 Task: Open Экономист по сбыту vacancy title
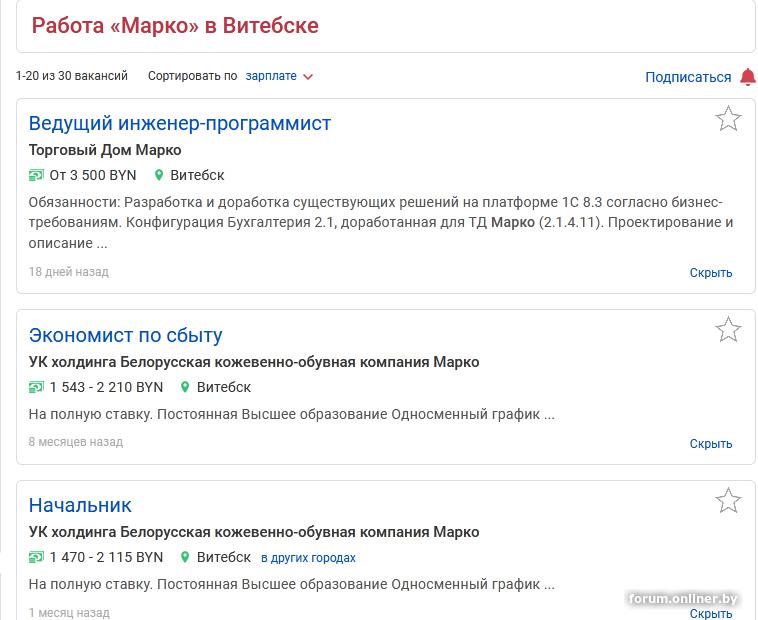click(126, 335)
